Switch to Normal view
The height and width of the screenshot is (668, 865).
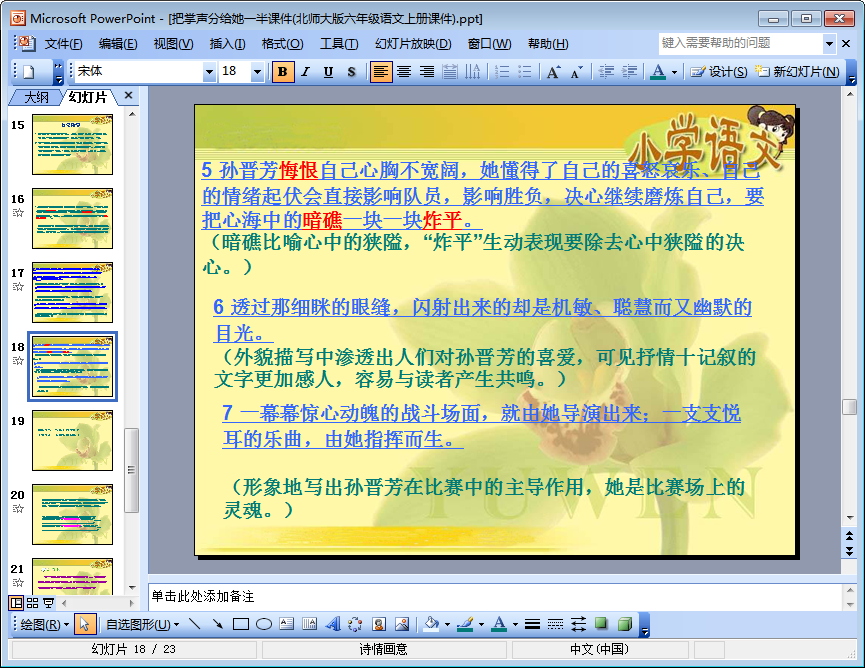point(17,603)
